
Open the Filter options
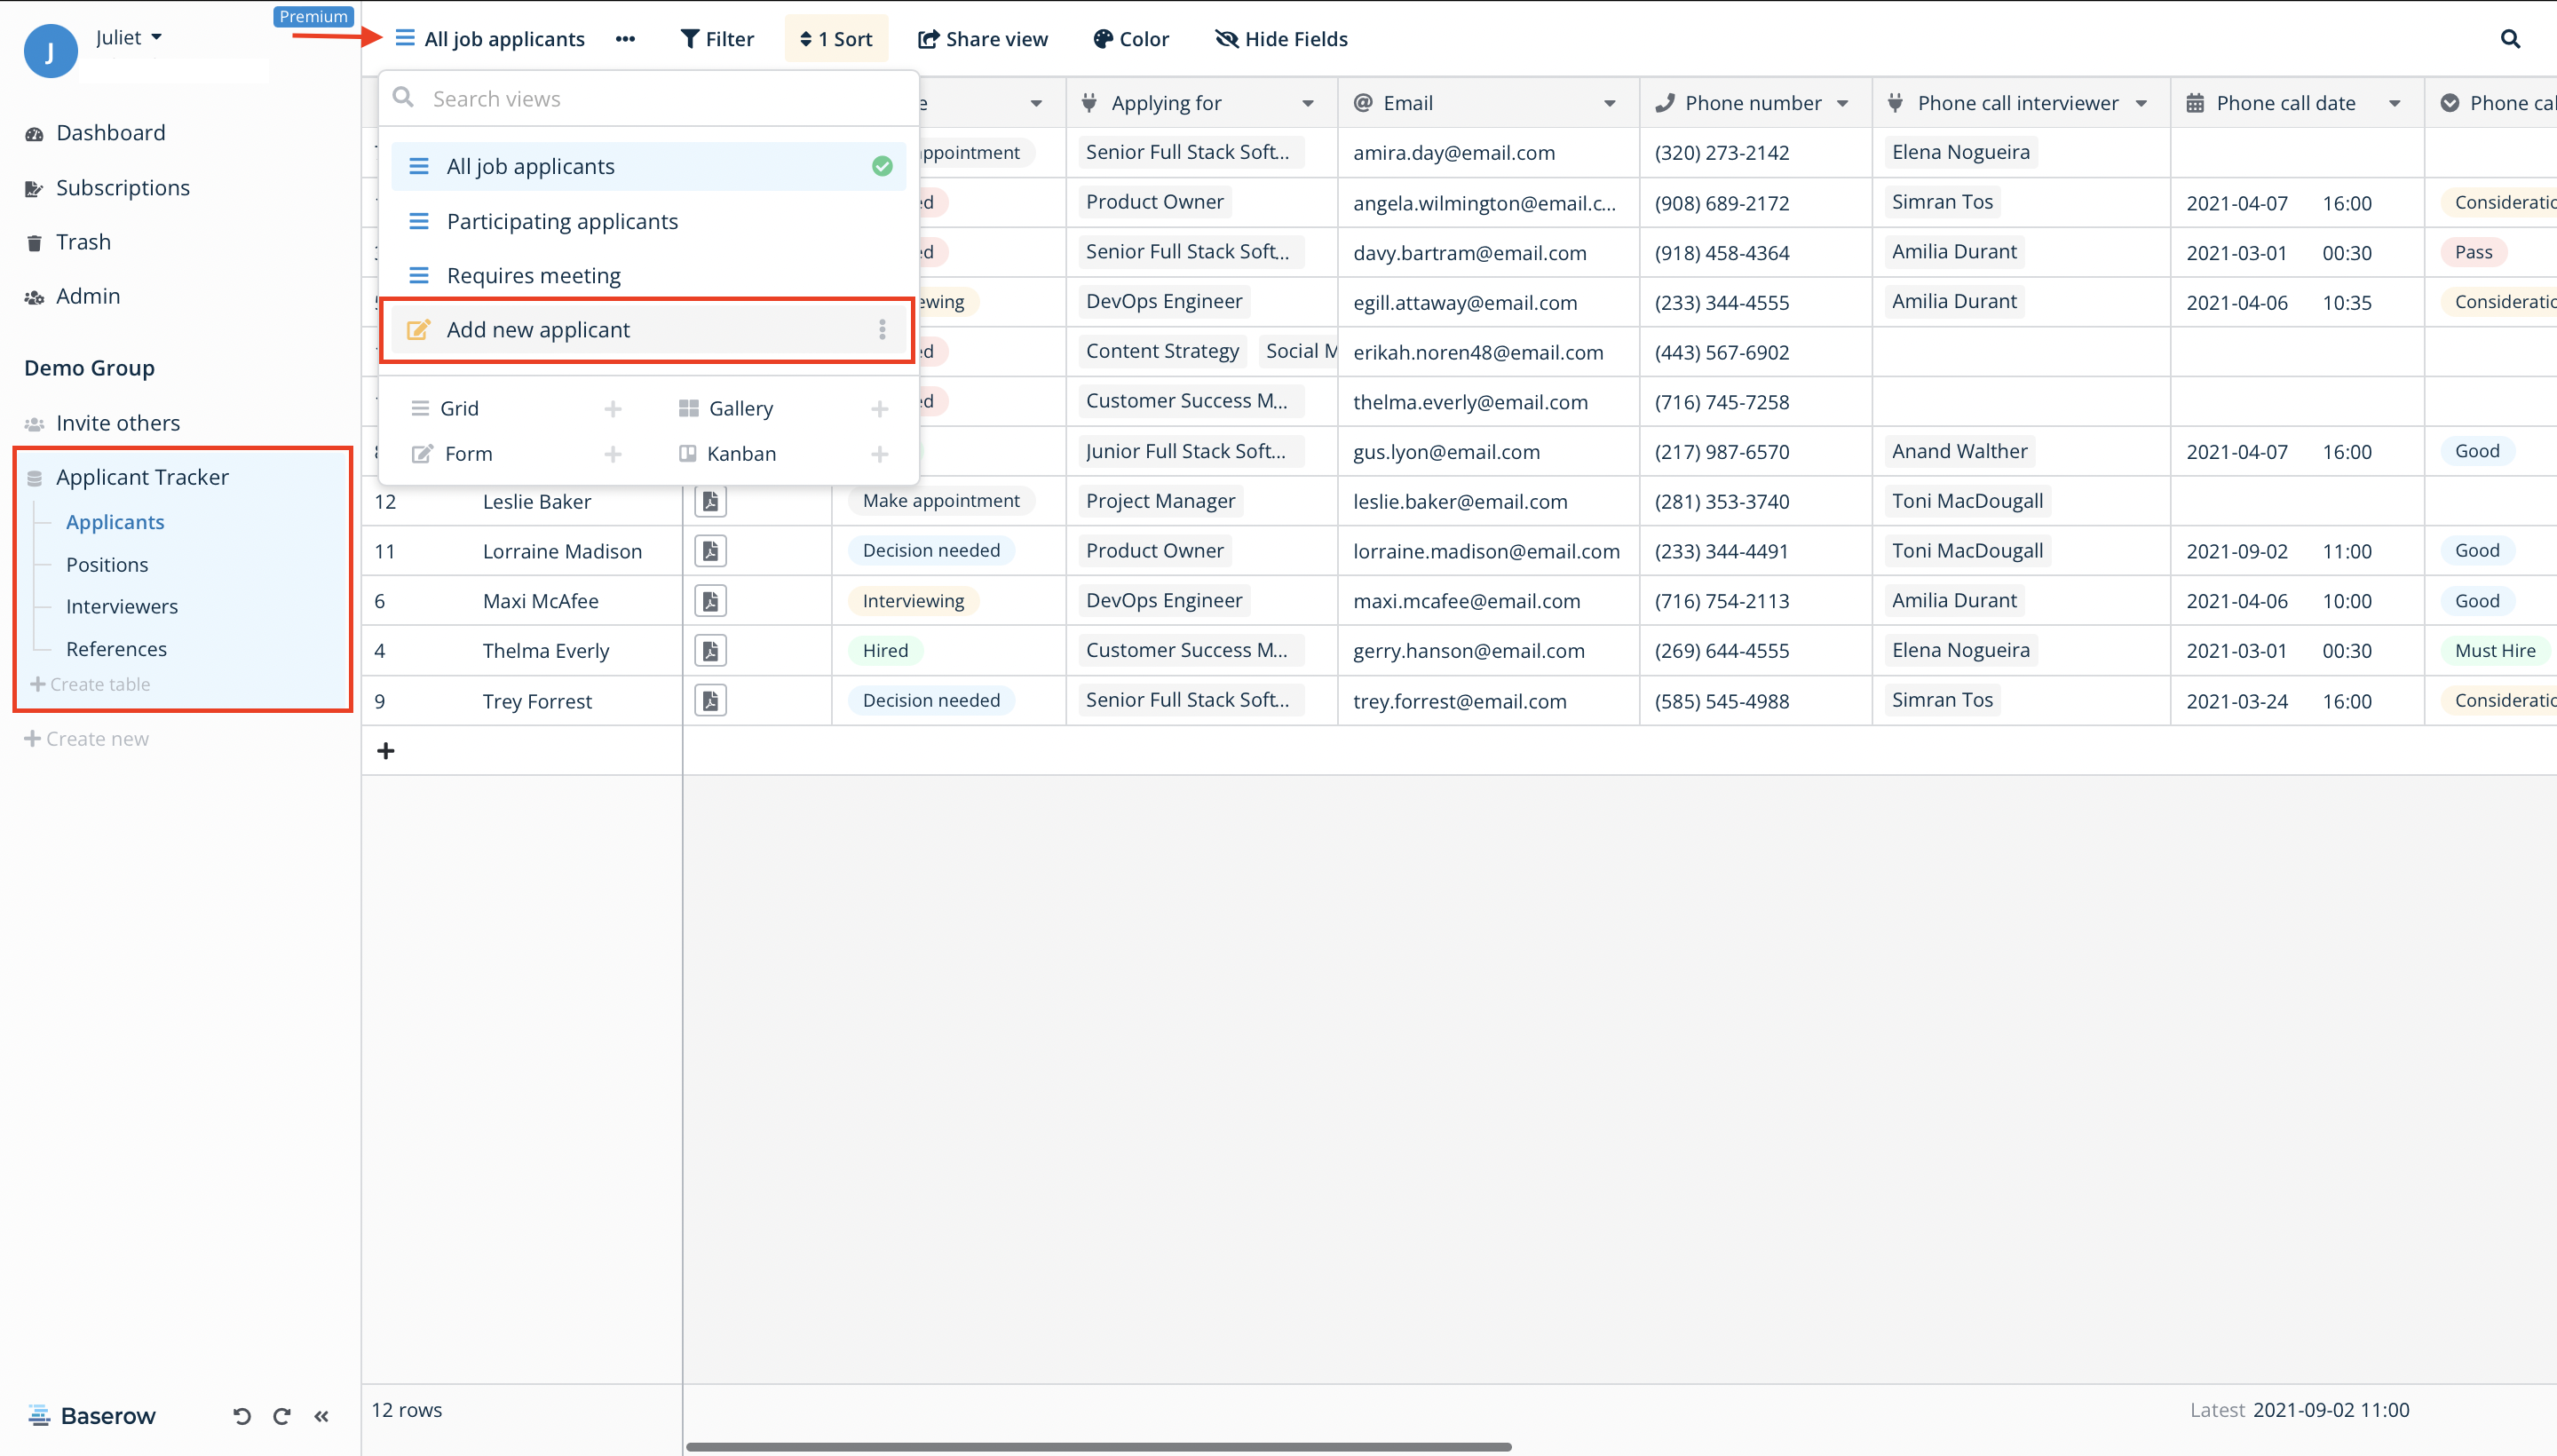click(717, 39)
